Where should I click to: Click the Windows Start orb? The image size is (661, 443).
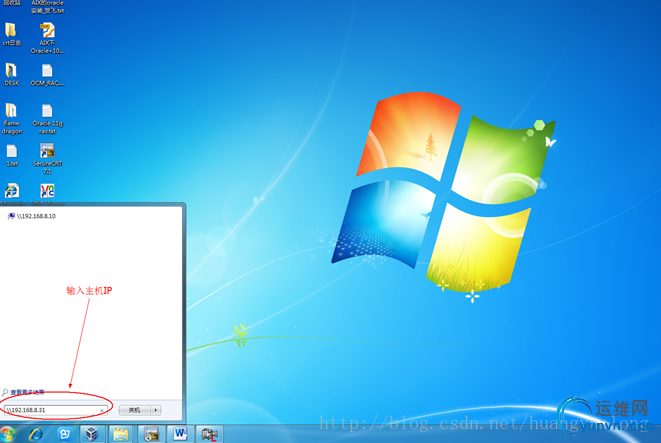8,434
